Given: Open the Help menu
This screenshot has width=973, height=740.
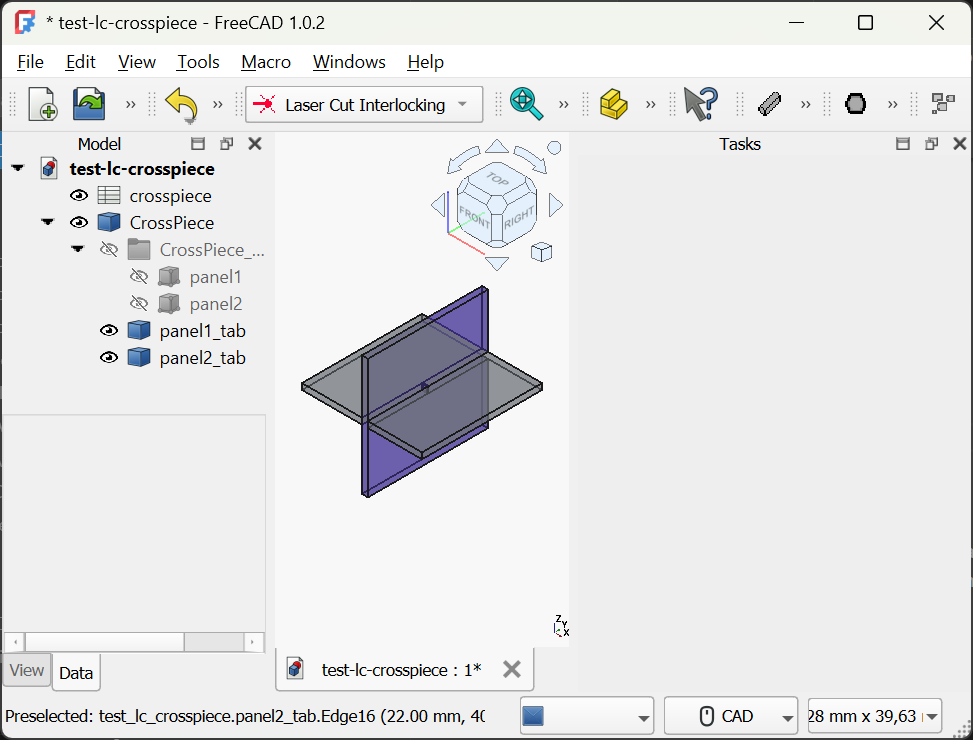Looking at the screenshot, I should (x=426, y=62).
